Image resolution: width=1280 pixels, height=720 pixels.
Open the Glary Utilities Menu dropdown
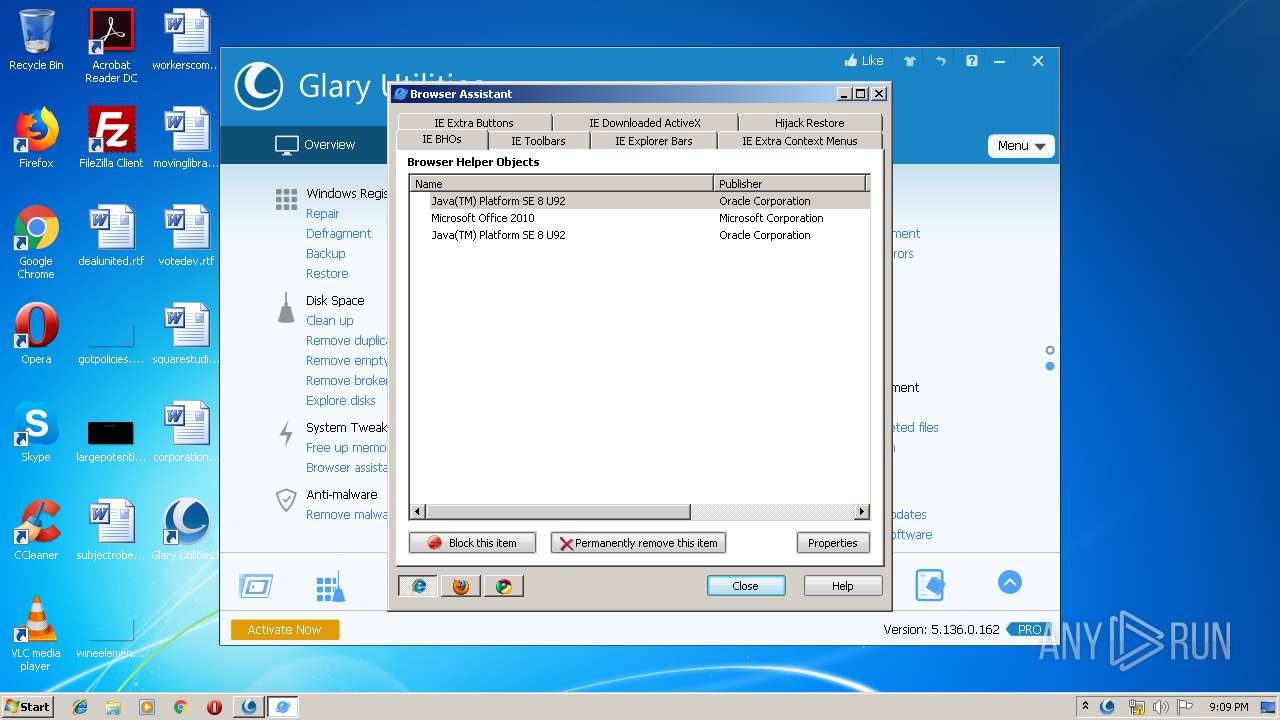tap(1021, 146)
